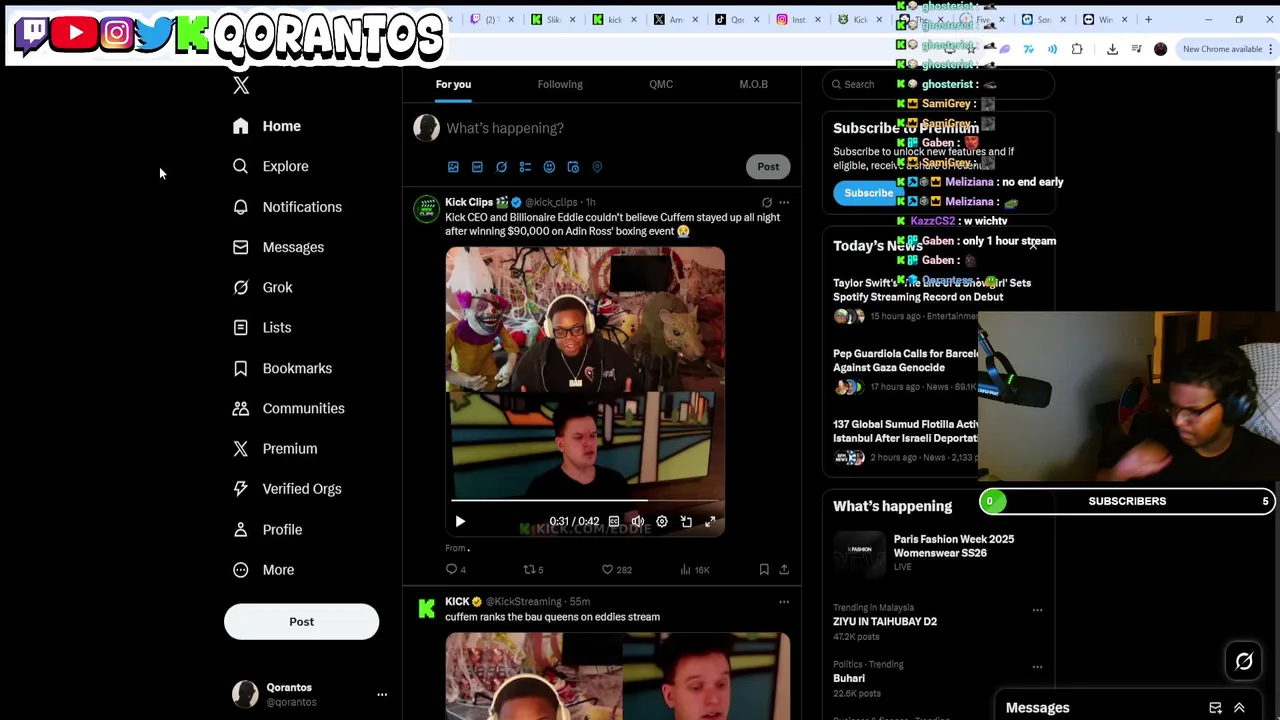Add a poll in composer
The height and width of the screenshot is (720, 1280).
click(x=525, y=167)
